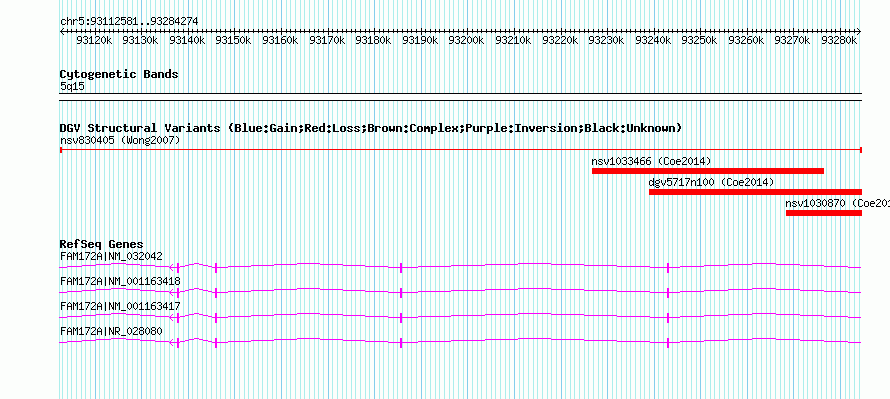
Task: Click the red nsv1033466 loss bar
Action: point(707,171)
